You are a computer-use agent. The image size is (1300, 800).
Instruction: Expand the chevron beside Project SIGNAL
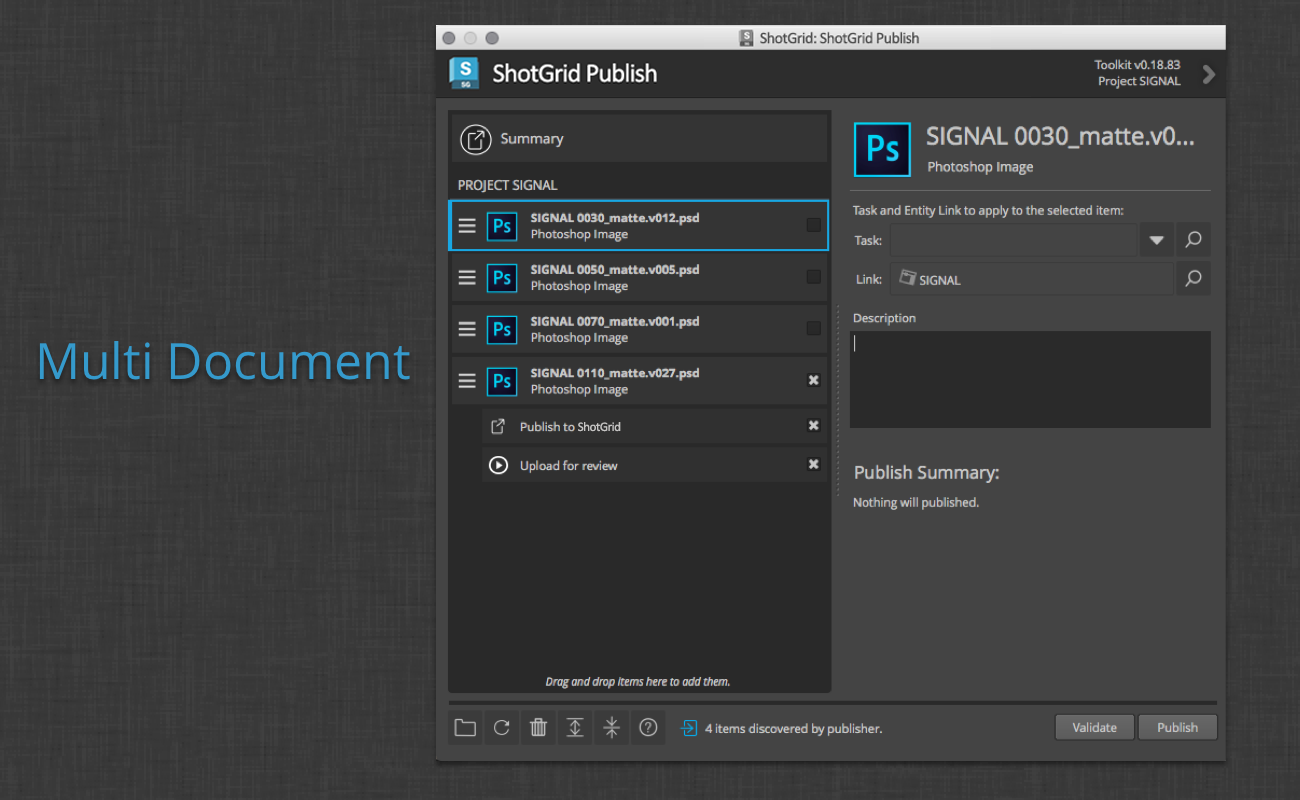pos(1208,74)
